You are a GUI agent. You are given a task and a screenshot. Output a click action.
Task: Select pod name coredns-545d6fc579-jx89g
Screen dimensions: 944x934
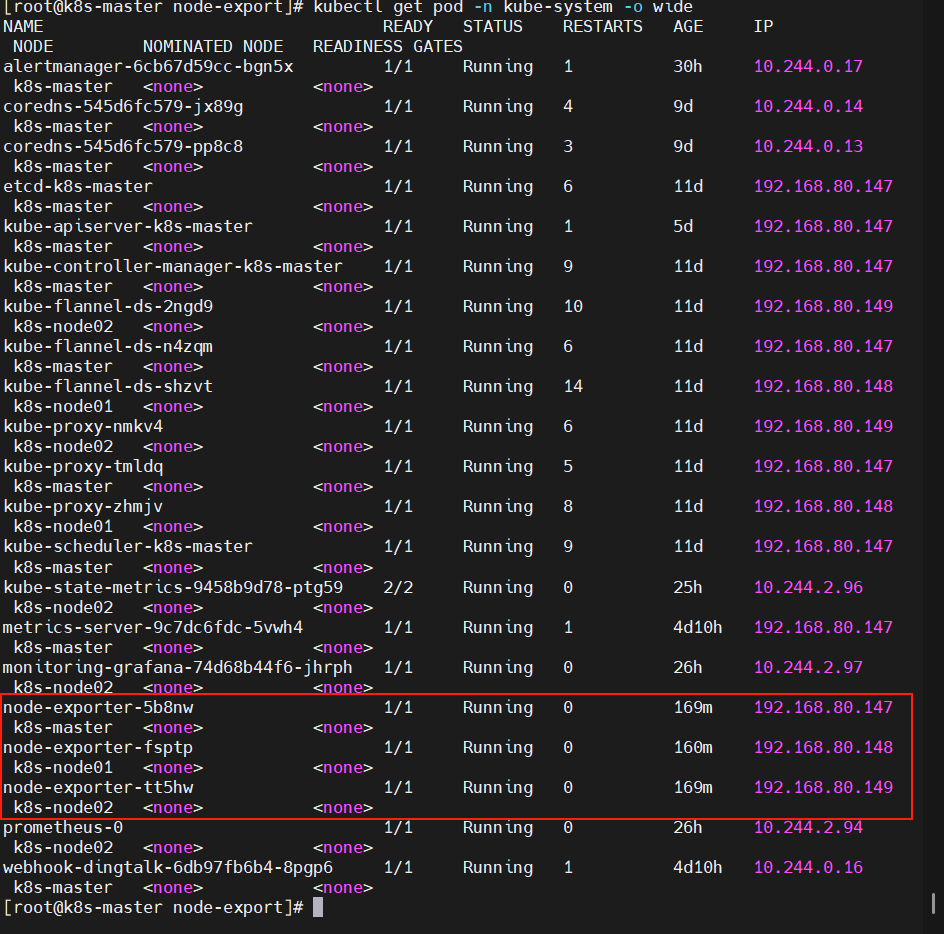click(x=123, y=107)
